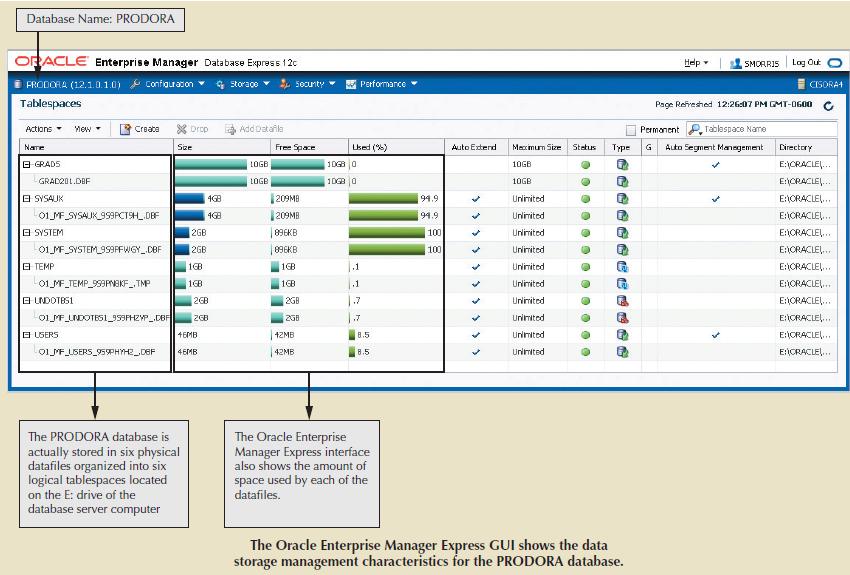Open the View dropdown
Viewport: 850px width, 575px height.
(87, 129)
